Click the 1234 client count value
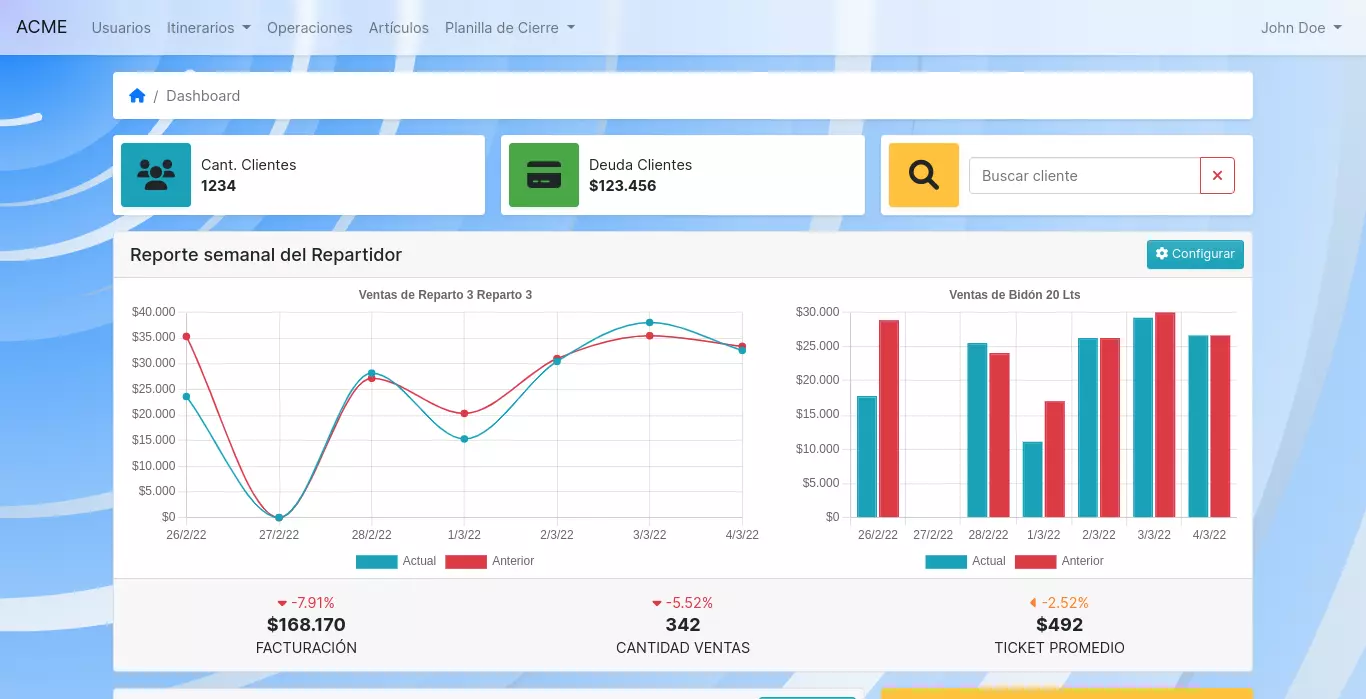The width and height of the screenshot is (1366, 699). coord(218,185)
